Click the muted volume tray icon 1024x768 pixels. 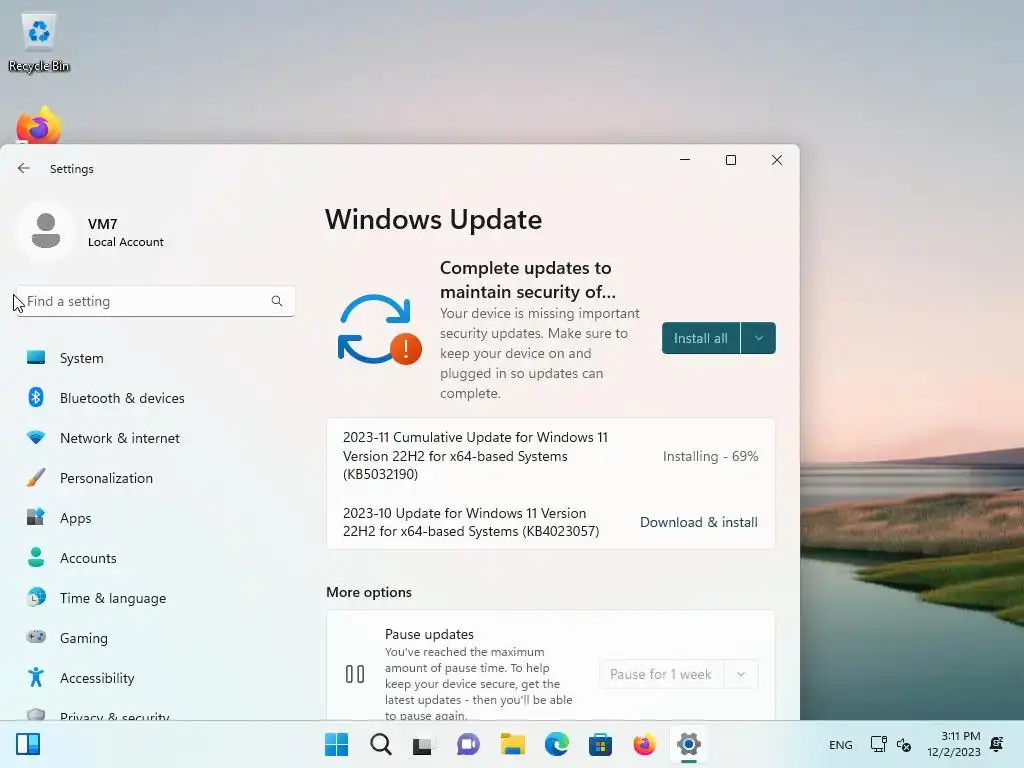[x=904, y=744]
